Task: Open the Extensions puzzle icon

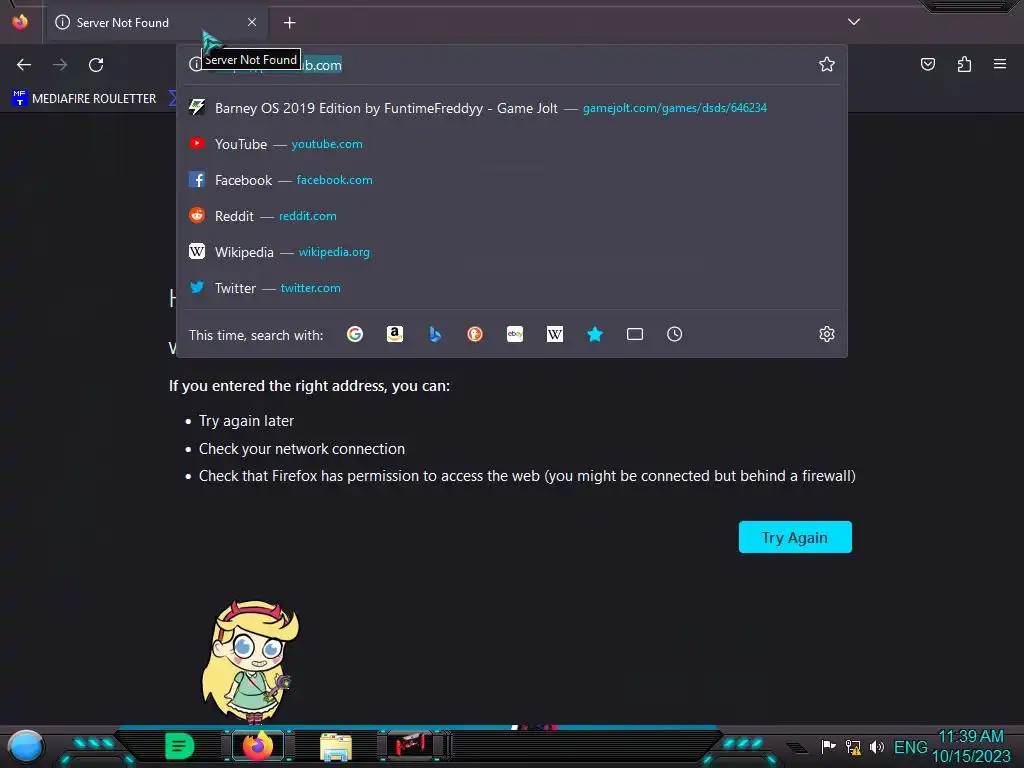Action: pos(964,64)
